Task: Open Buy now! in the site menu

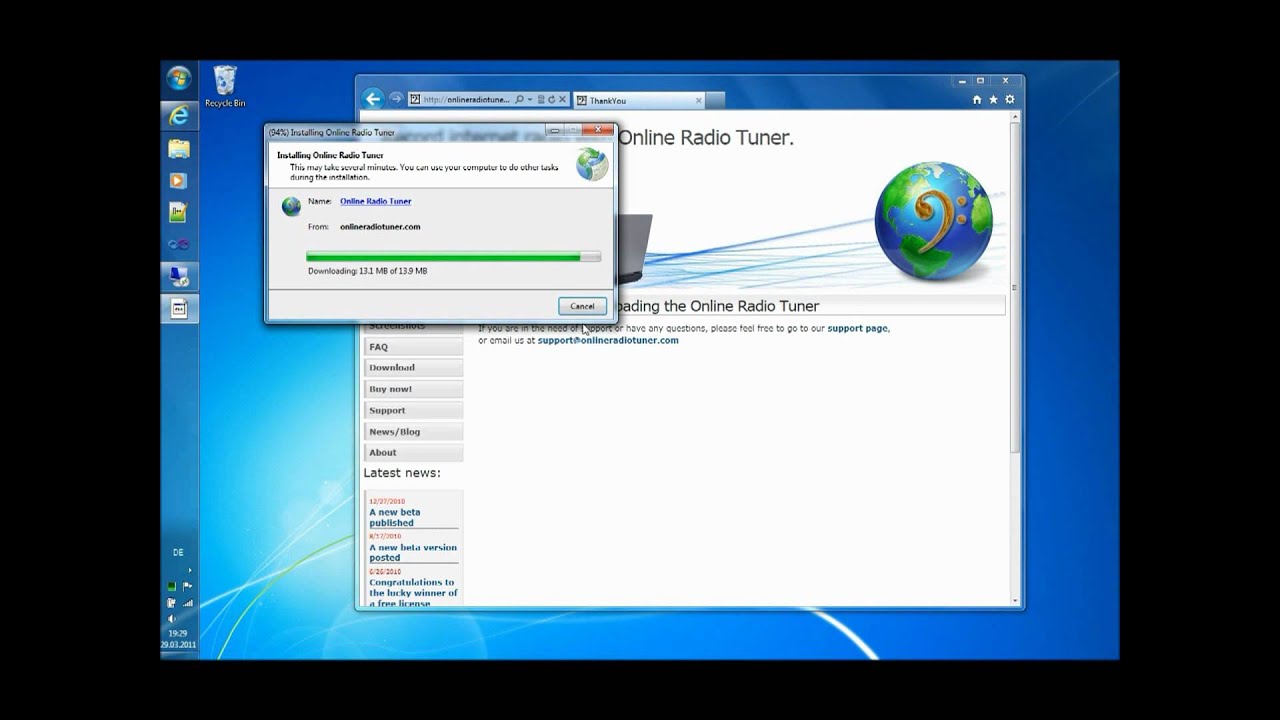Action: (x=413, y=389)
